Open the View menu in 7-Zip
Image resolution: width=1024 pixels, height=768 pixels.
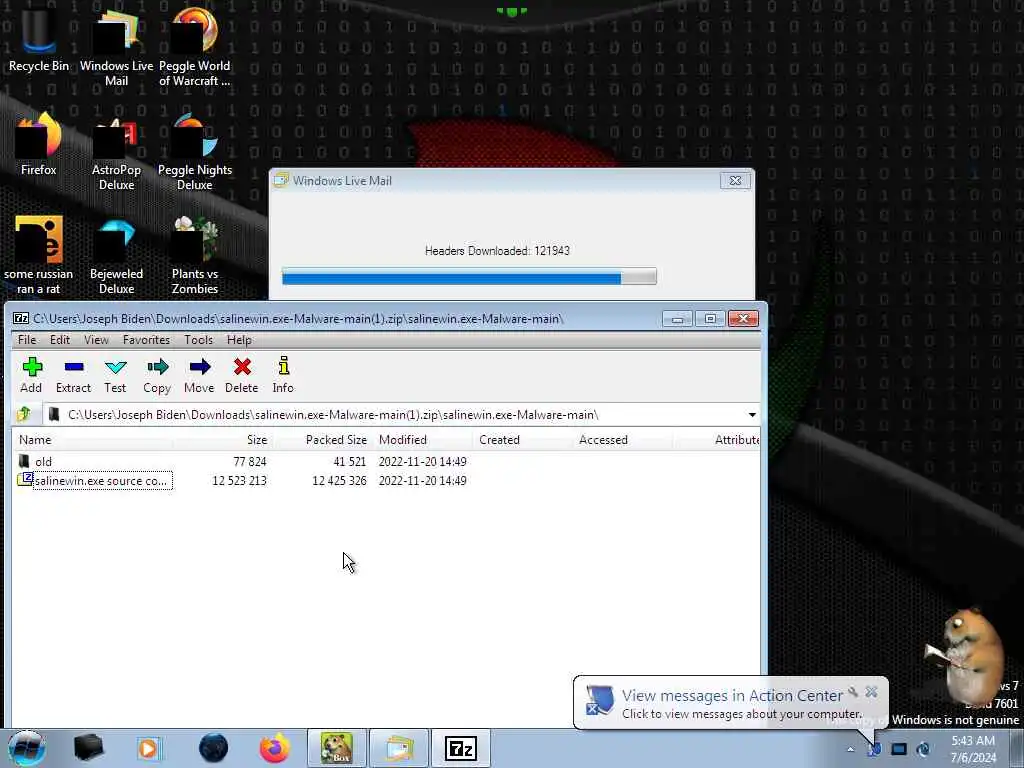point(96,340)
